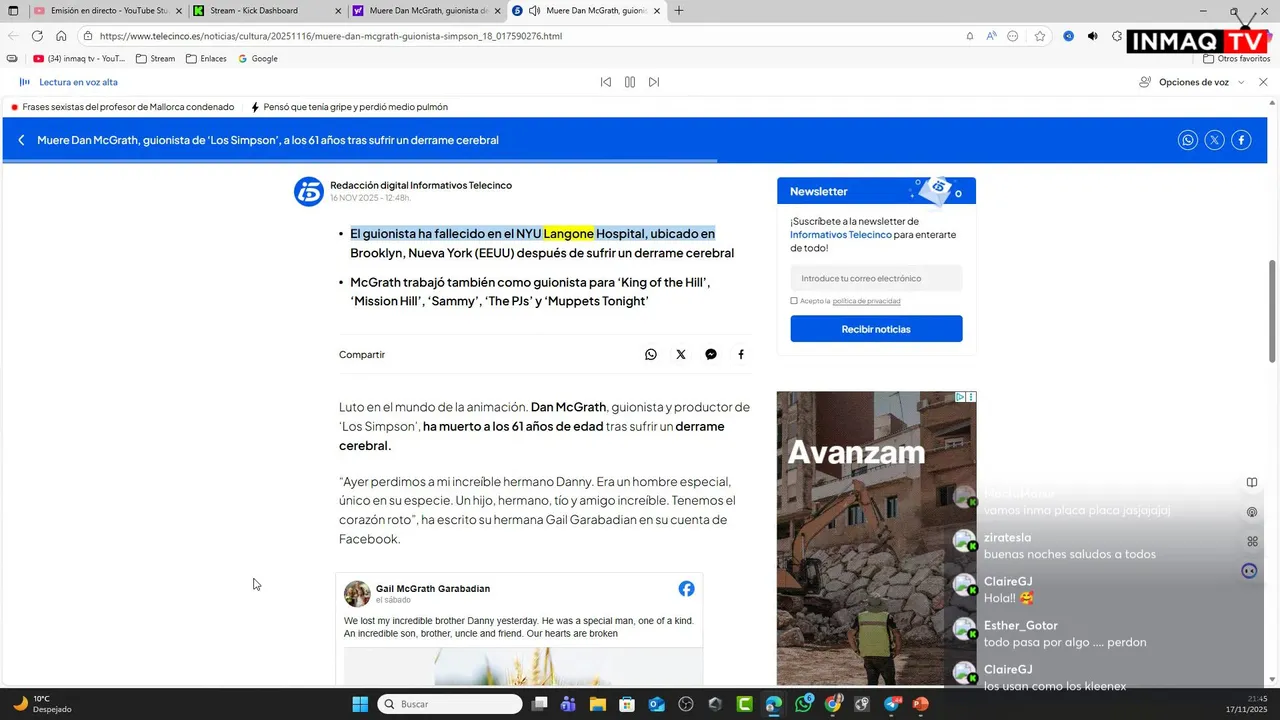Image resolution: width=1280 pixels, height=720 pixels.
Task: Share on X in Compartir row
Action: pos(681,354)
